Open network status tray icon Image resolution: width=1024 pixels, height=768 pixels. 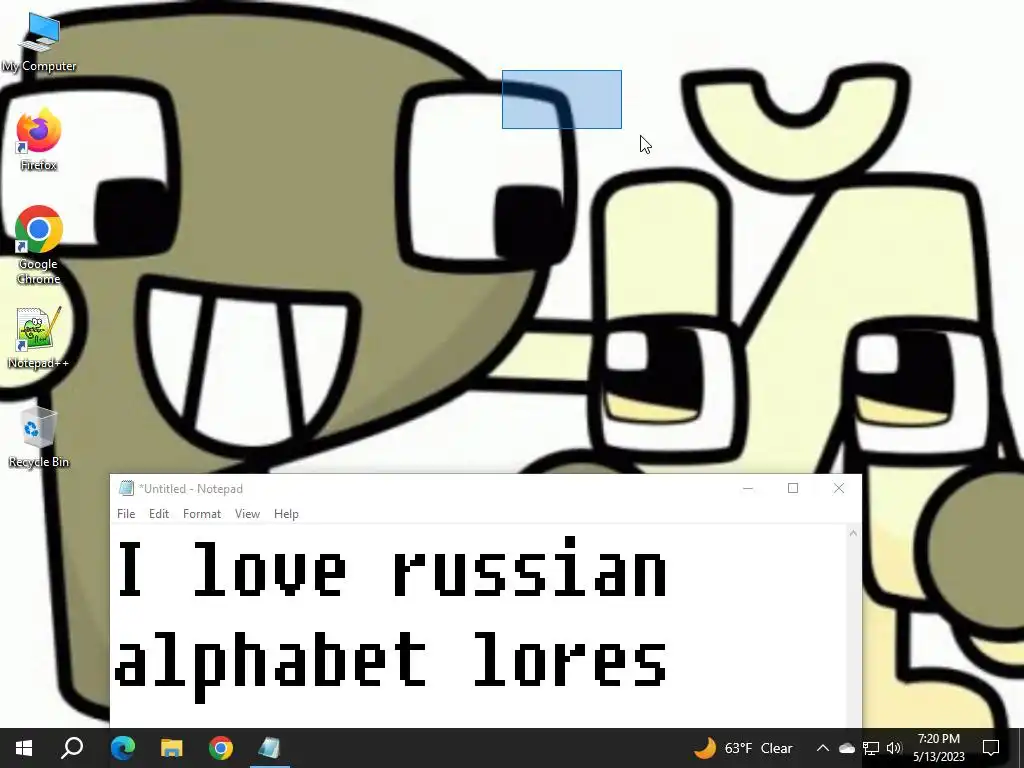click(x=871, y=748)
